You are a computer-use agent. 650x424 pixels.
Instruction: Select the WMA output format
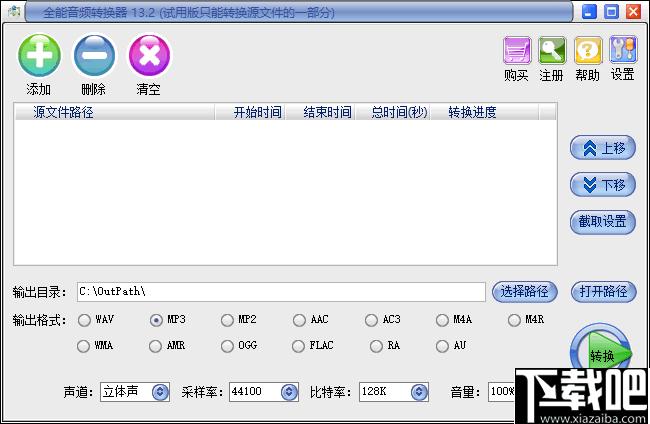point(83,346)
